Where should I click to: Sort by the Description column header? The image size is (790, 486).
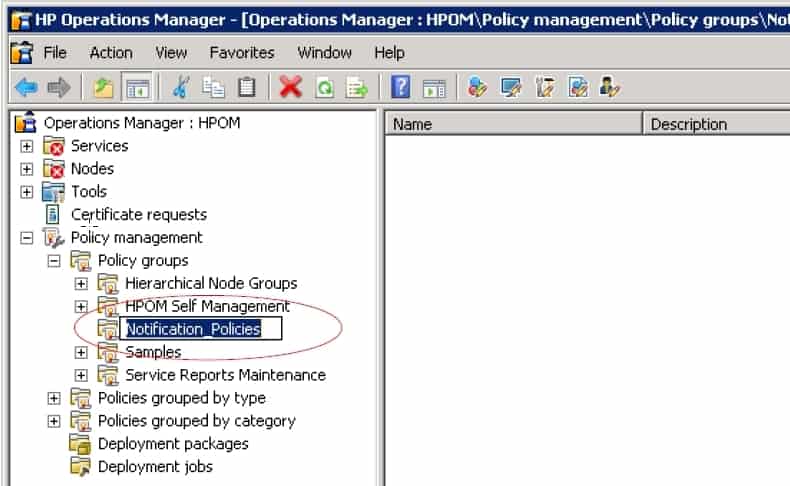coord(716,124)
